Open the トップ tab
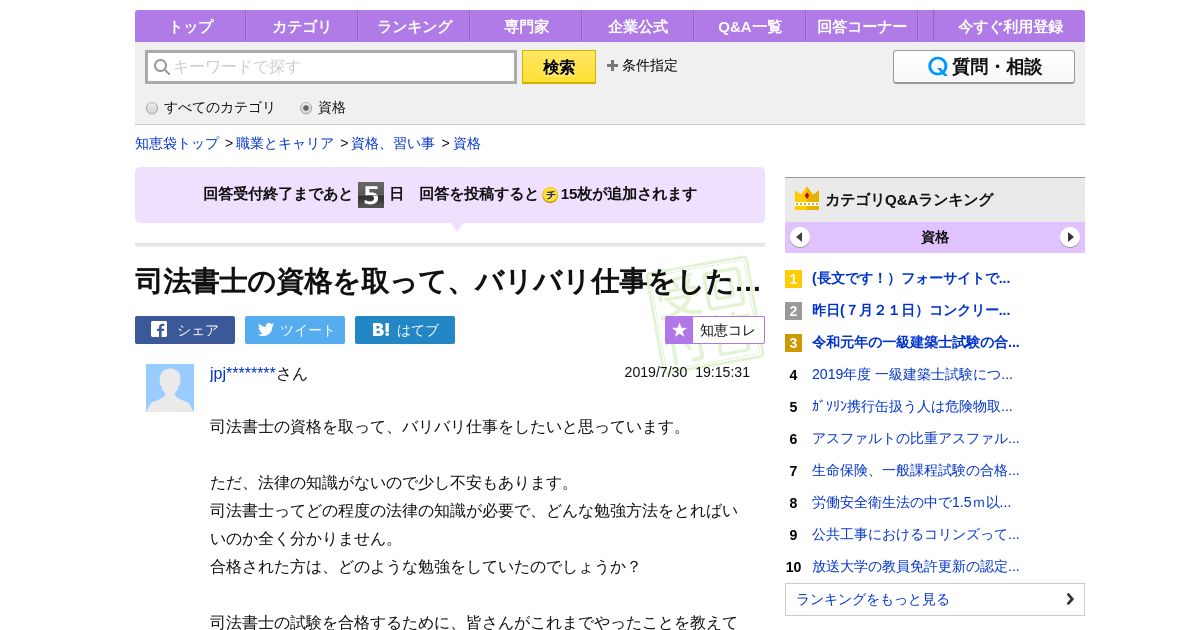Viewport: 1200px width, 630px height. [x=190, y=26]
